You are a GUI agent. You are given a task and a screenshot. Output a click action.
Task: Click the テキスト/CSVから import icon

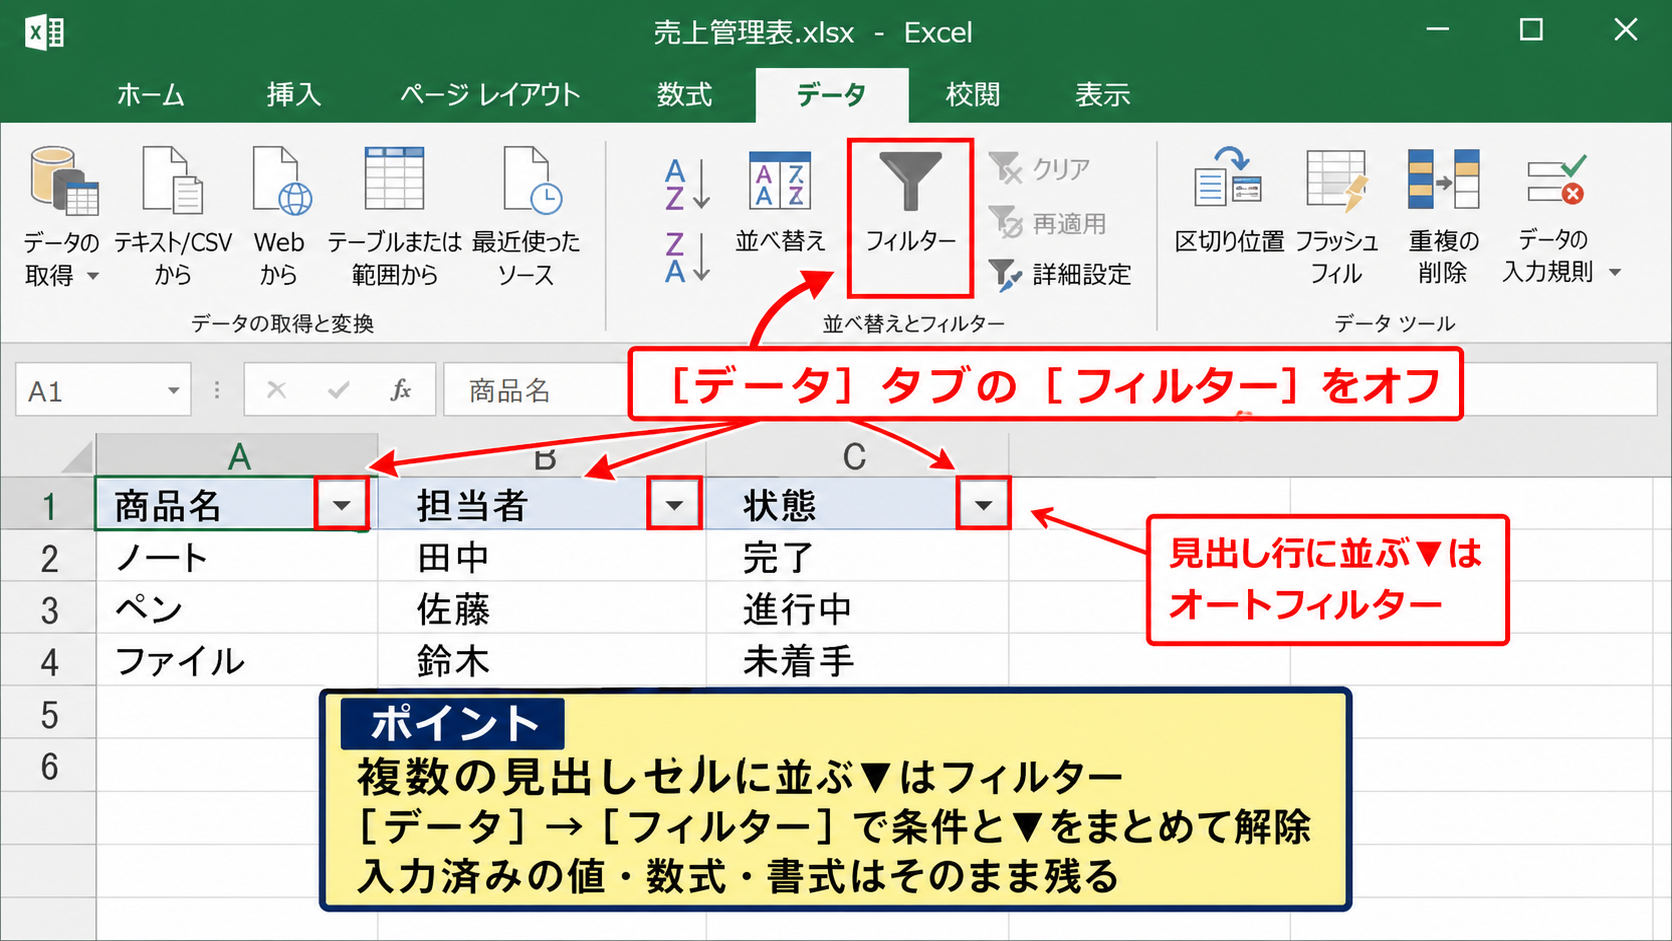[172, 182]
